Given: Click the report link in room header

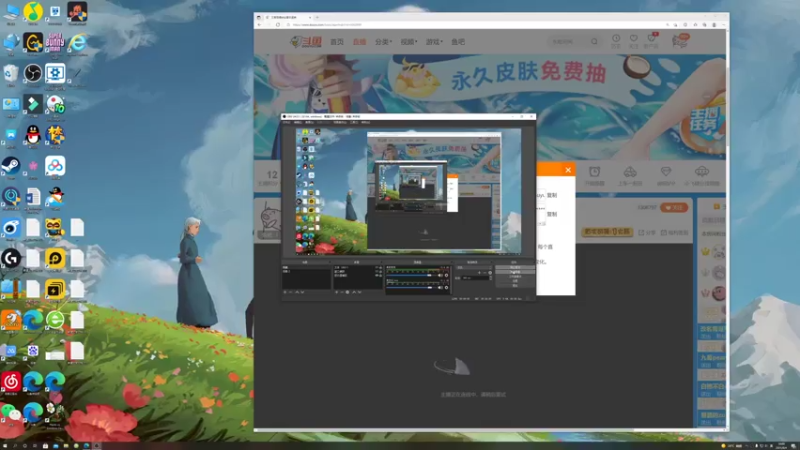Looking at the screenshot, I should (x=674, y=233).
